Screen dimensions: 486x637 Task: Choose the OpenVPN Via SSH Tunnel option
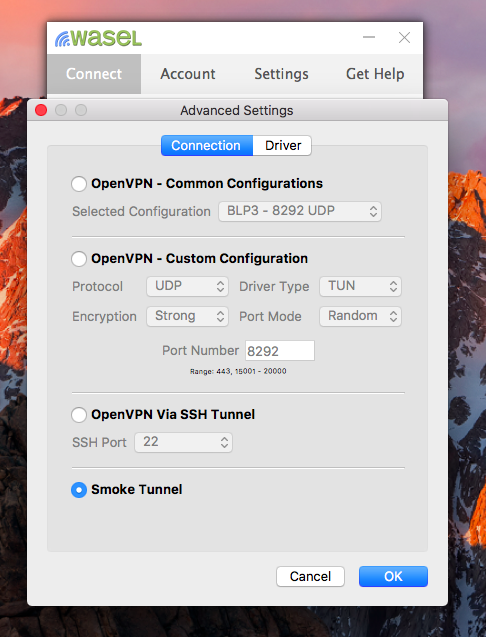tap(79, 415)
